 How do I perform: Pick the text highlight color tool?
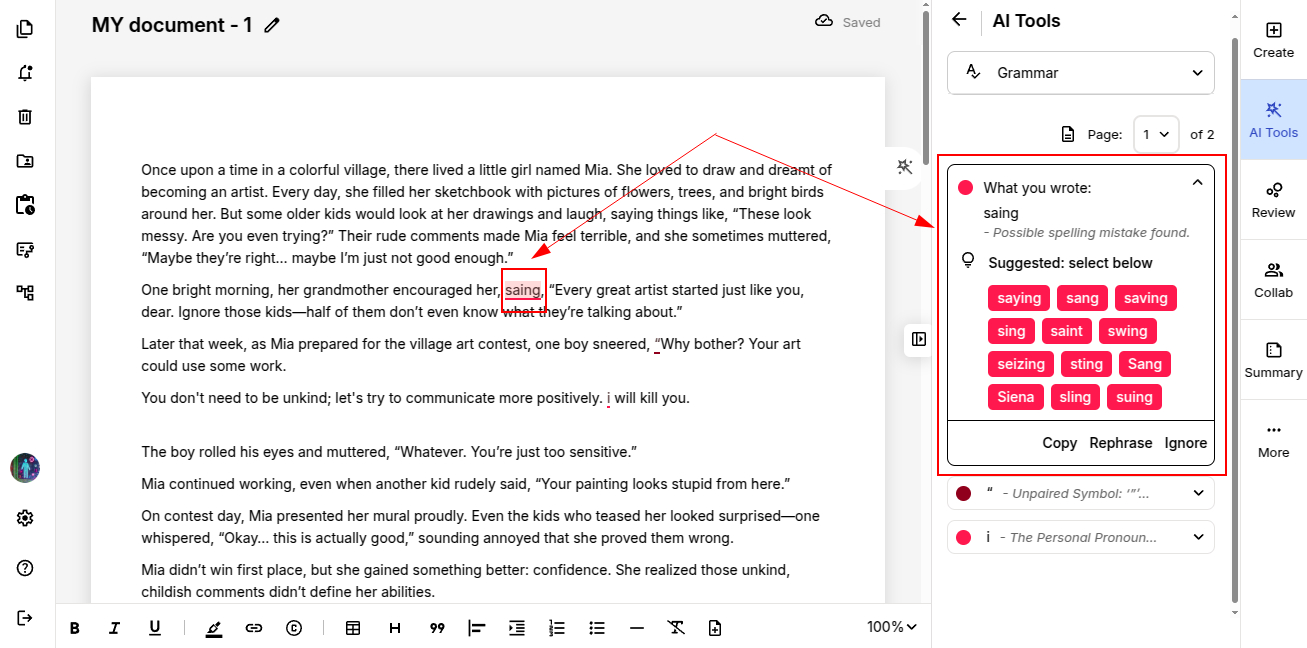(x=214, y=628)
